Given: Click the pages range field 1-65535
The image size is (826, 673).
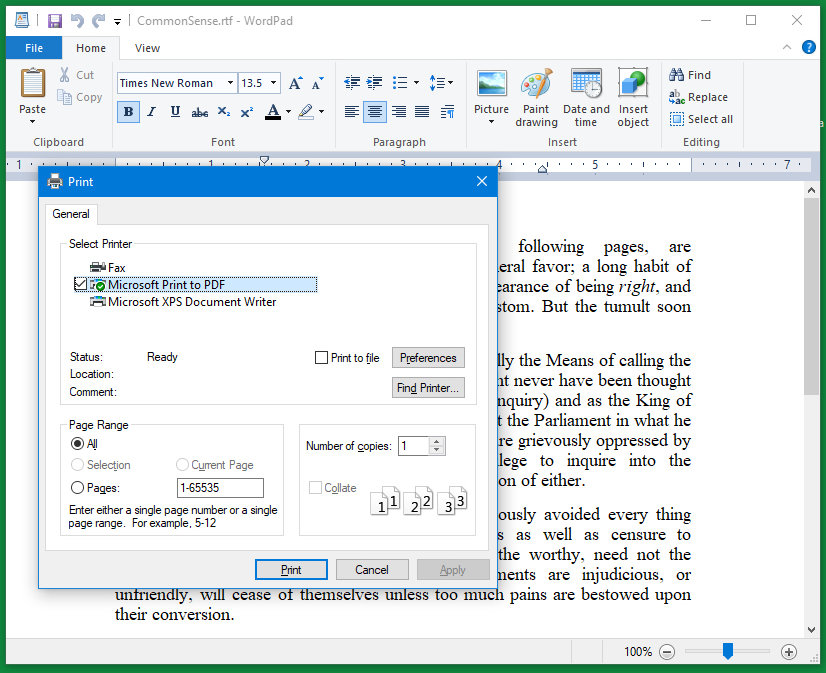Looking at the screenshot, I should coord(220,488).
